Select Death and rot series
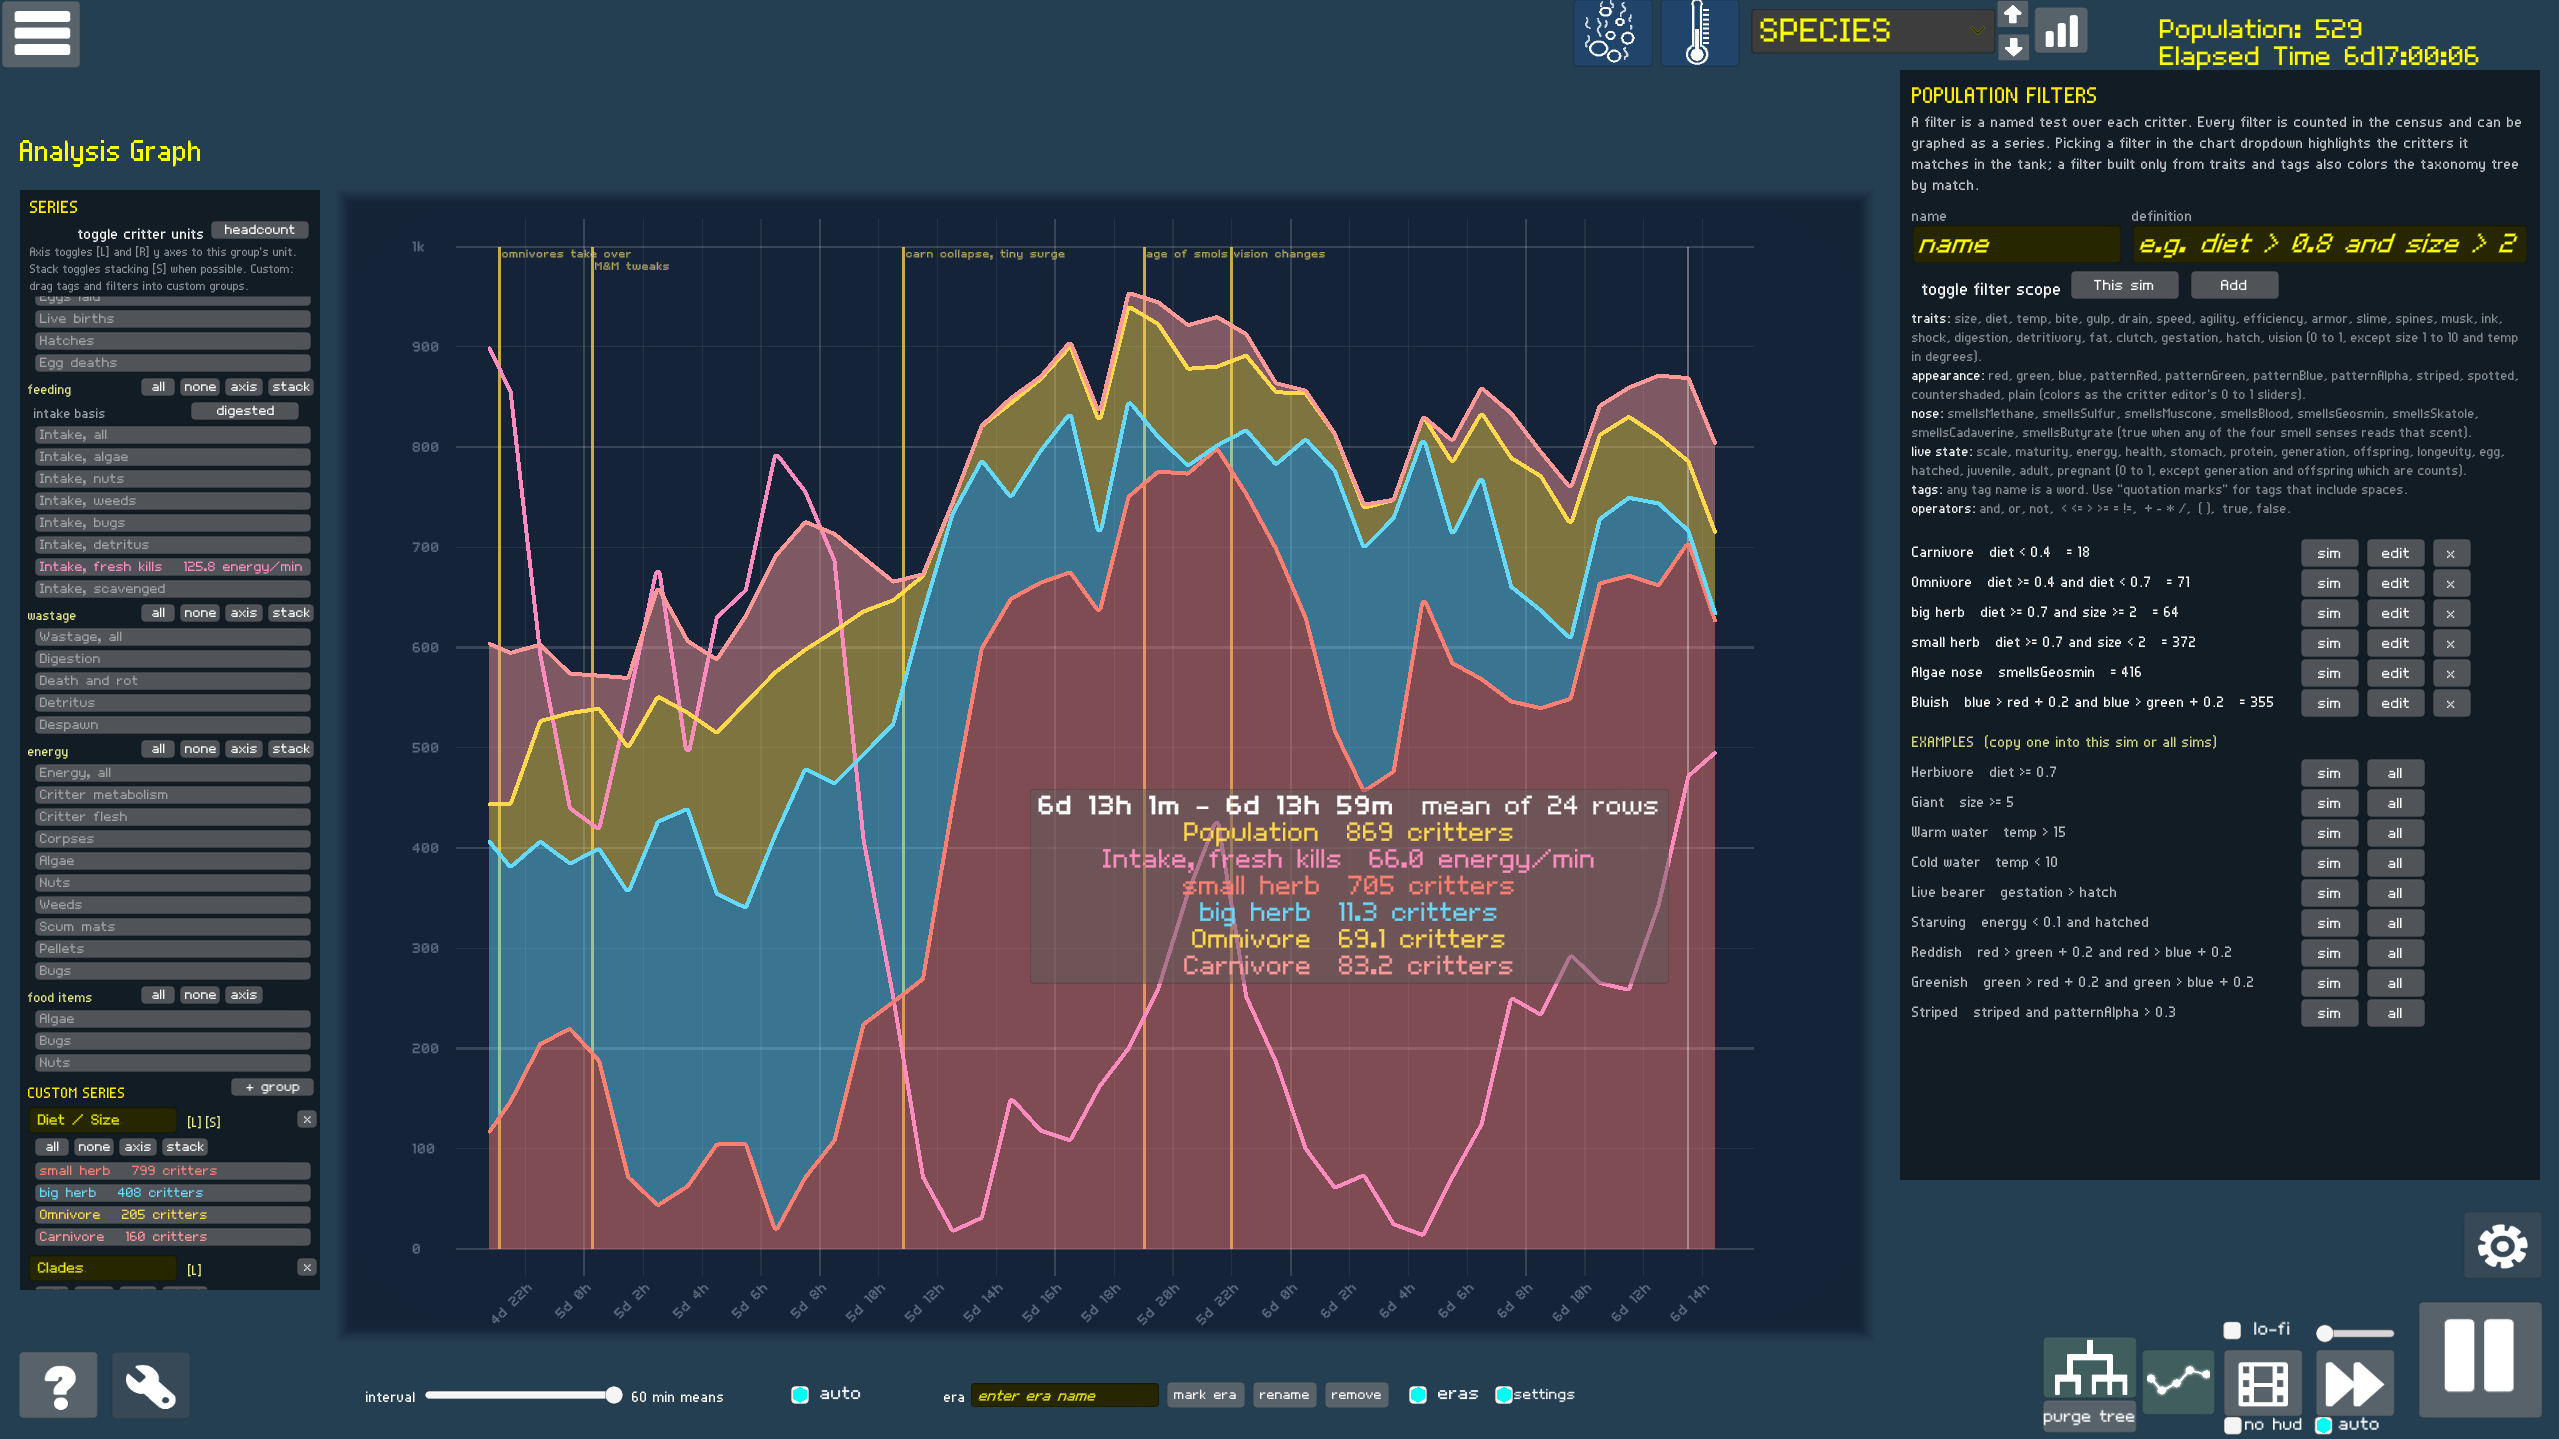This screenshot has width=2559, height=1439. 172,681
